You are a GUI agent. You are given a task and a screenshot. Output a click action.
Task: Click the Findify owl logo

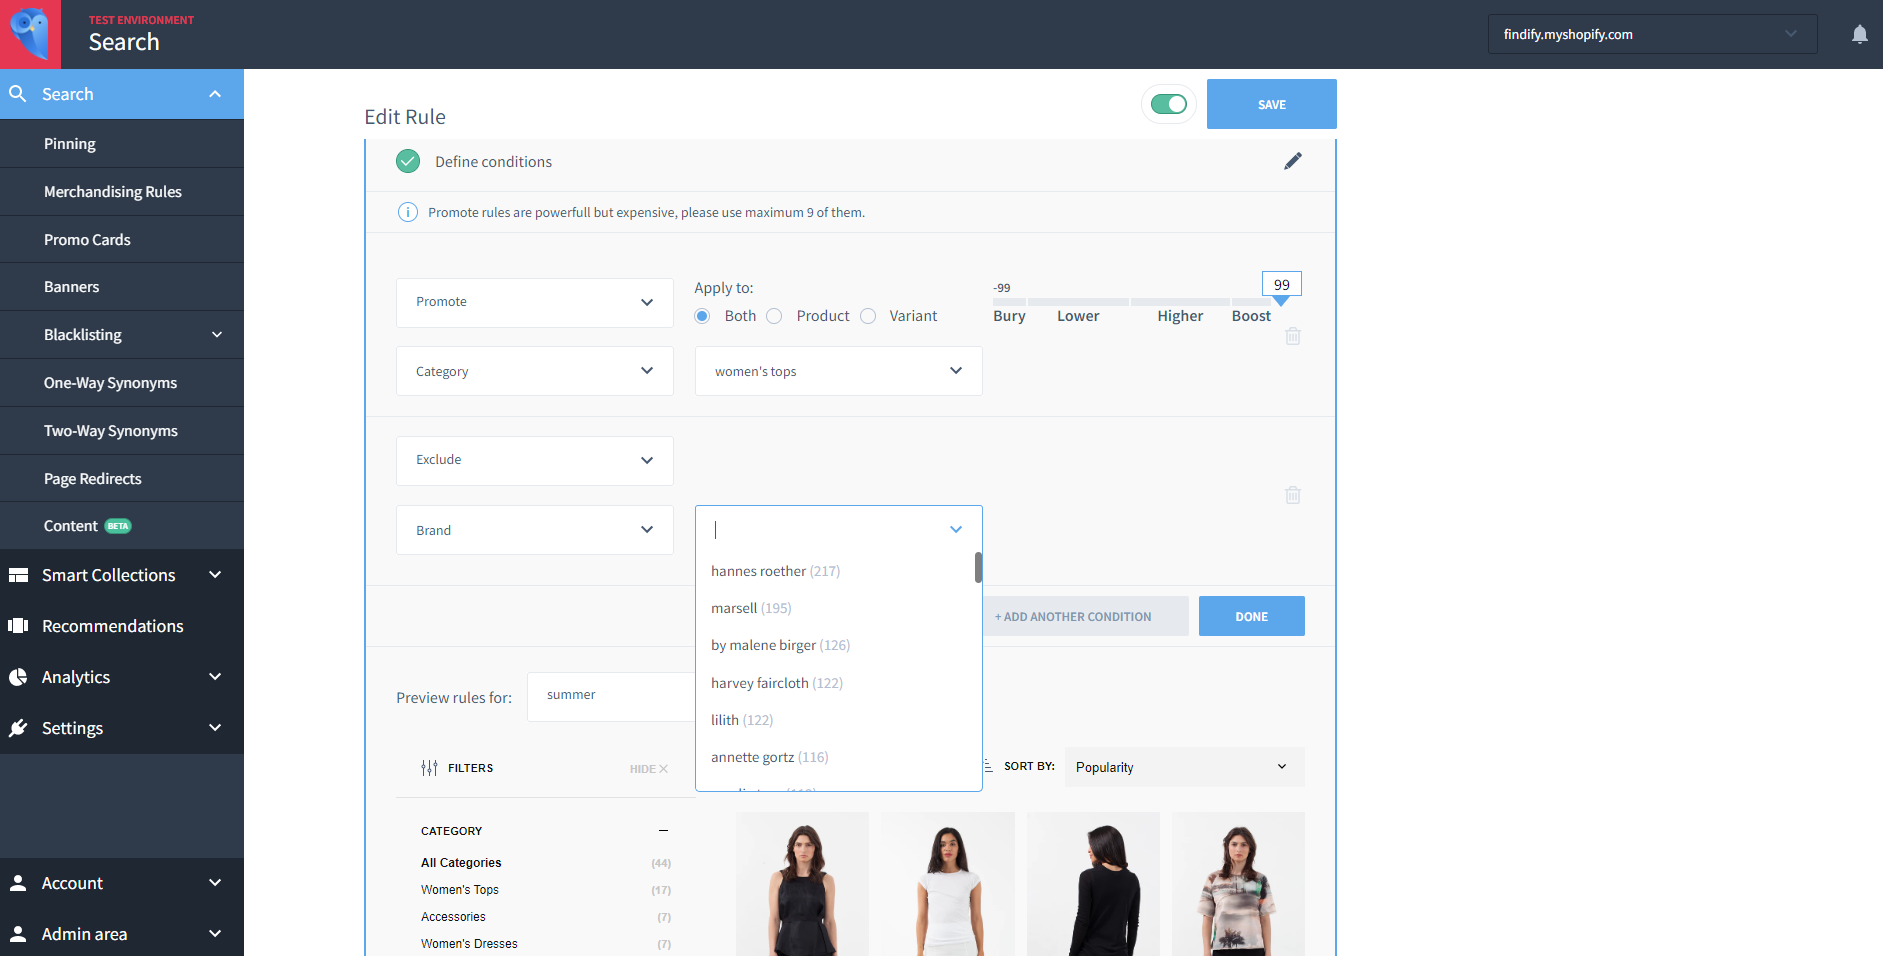pos(30,34)
